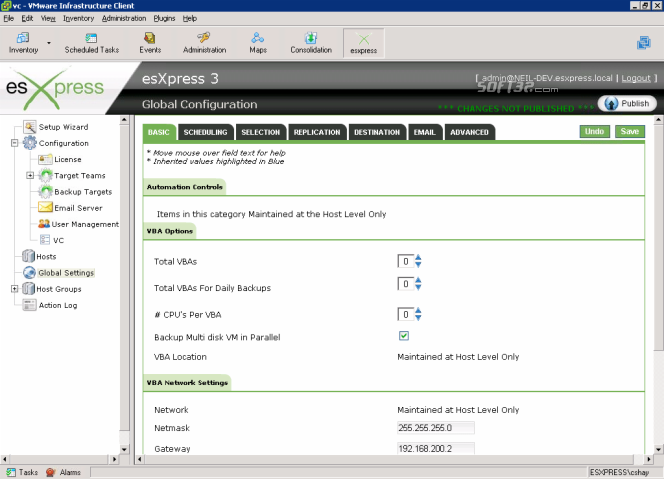Click the Email Server envelope icon
The image size is (664, 479).
pyautogui.click(x=45, y=208)
